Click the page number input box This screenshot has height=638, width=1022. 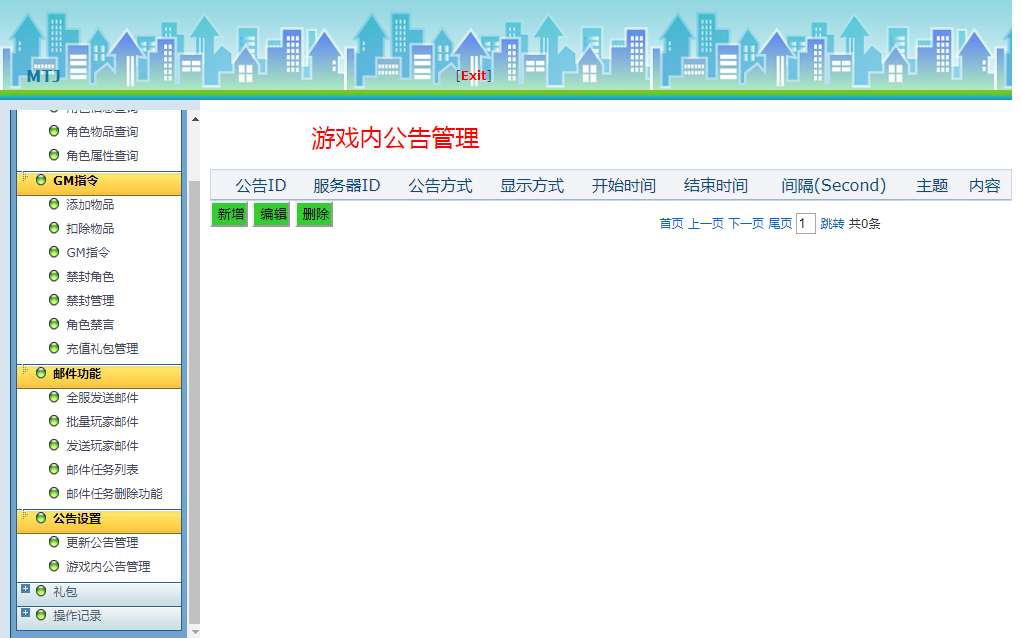(806, 224)
